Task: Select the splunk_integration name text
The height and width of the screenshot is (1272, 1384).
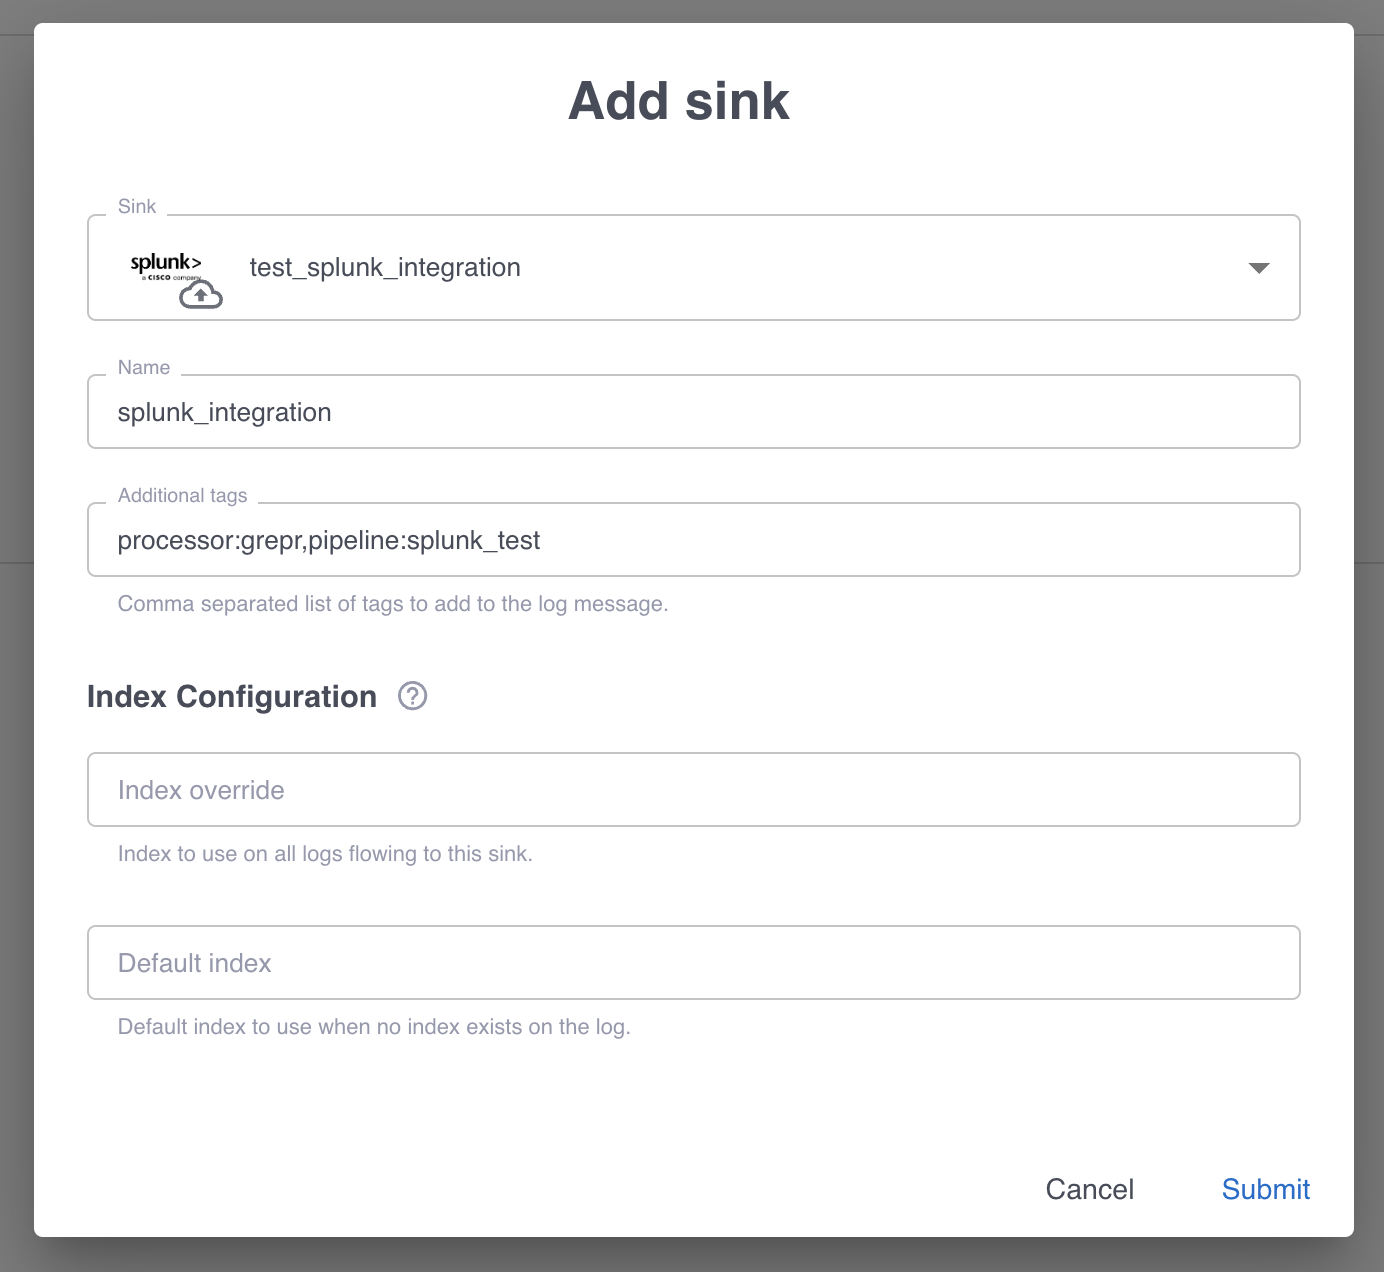Action: click(x=224, y=411)
